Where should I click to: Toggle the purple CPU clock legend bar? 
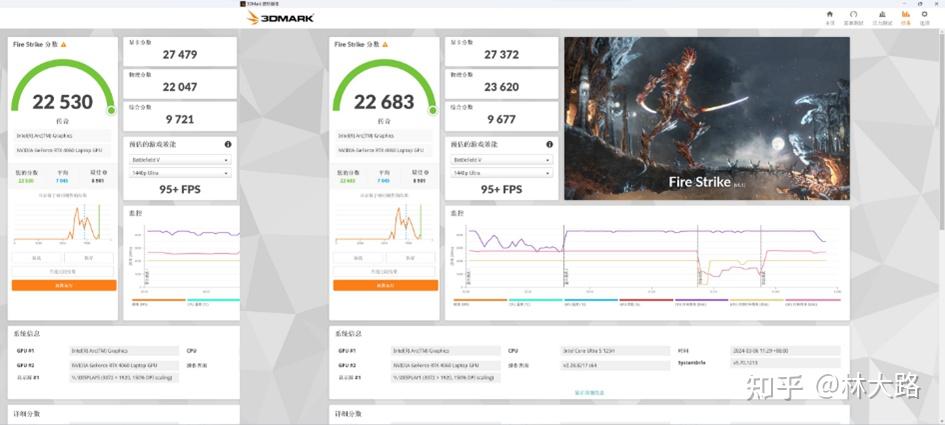pos(702,300)
